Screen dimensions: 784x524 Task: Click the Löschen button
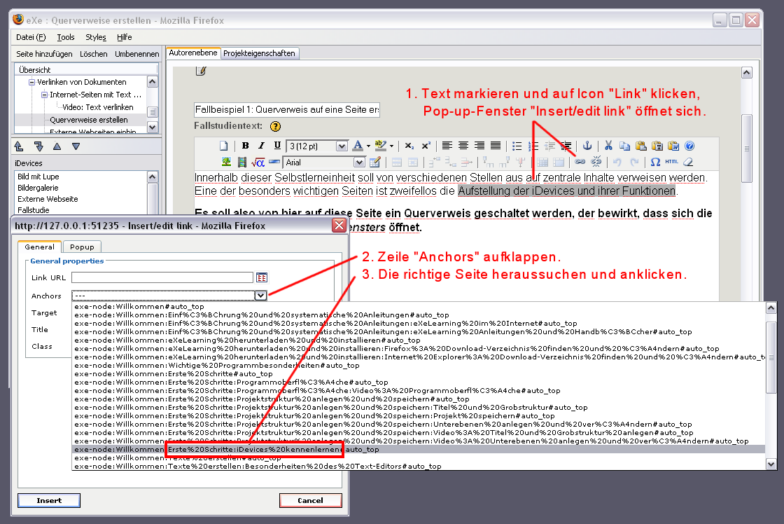[x=94, y=54]
